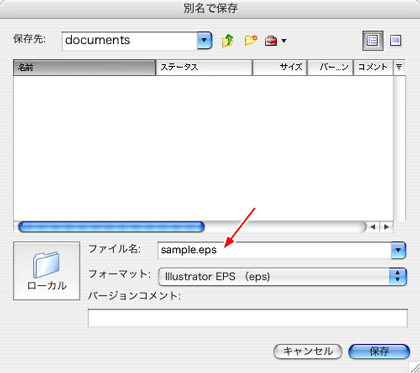Click the バージョンコメント text box
The width and height of the screenshot is (420, 373).
pyautogui.click(x=248, y=318)
